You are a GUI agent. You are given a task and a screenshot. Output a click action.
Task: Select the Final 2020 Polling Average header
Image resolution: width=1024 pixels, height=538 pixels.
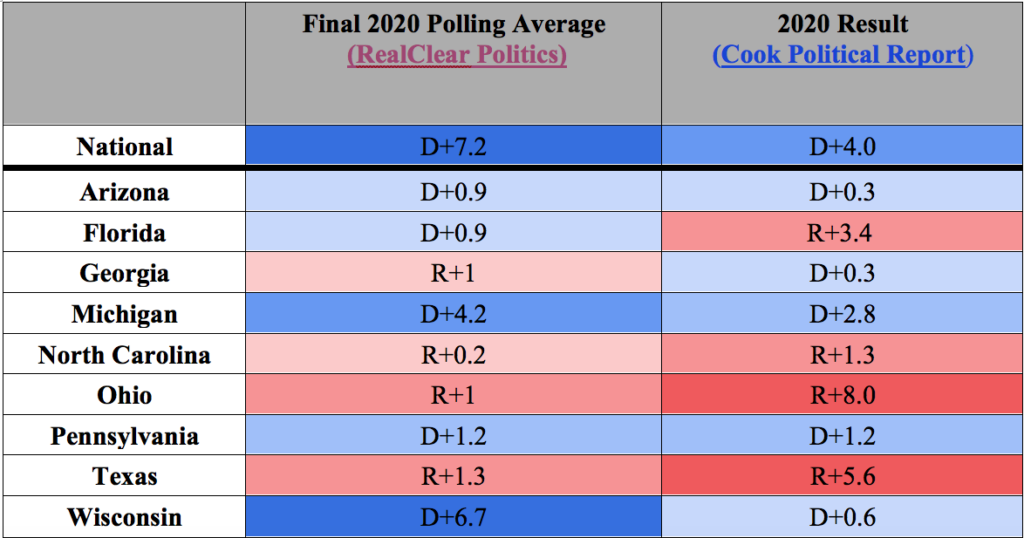[x=454, y=24]
